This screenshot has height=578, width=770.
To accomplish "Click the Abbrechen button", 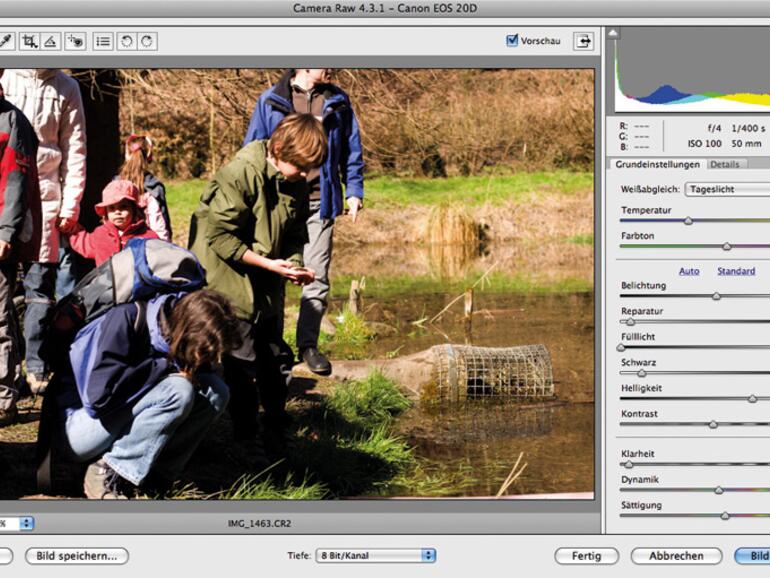I will pyautogui.click(x=676, y=556).
